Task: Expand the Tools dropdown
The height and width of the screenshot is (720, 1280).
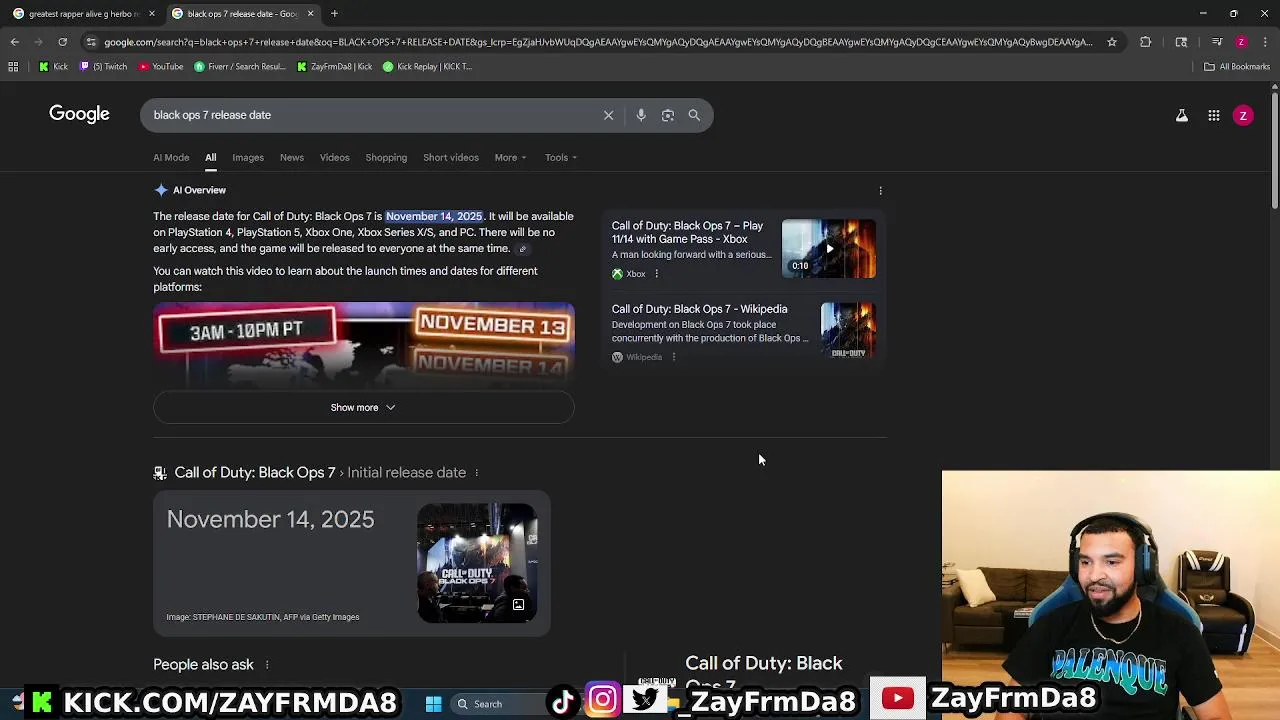Action: pyautogui.click(x=561, y=157)
